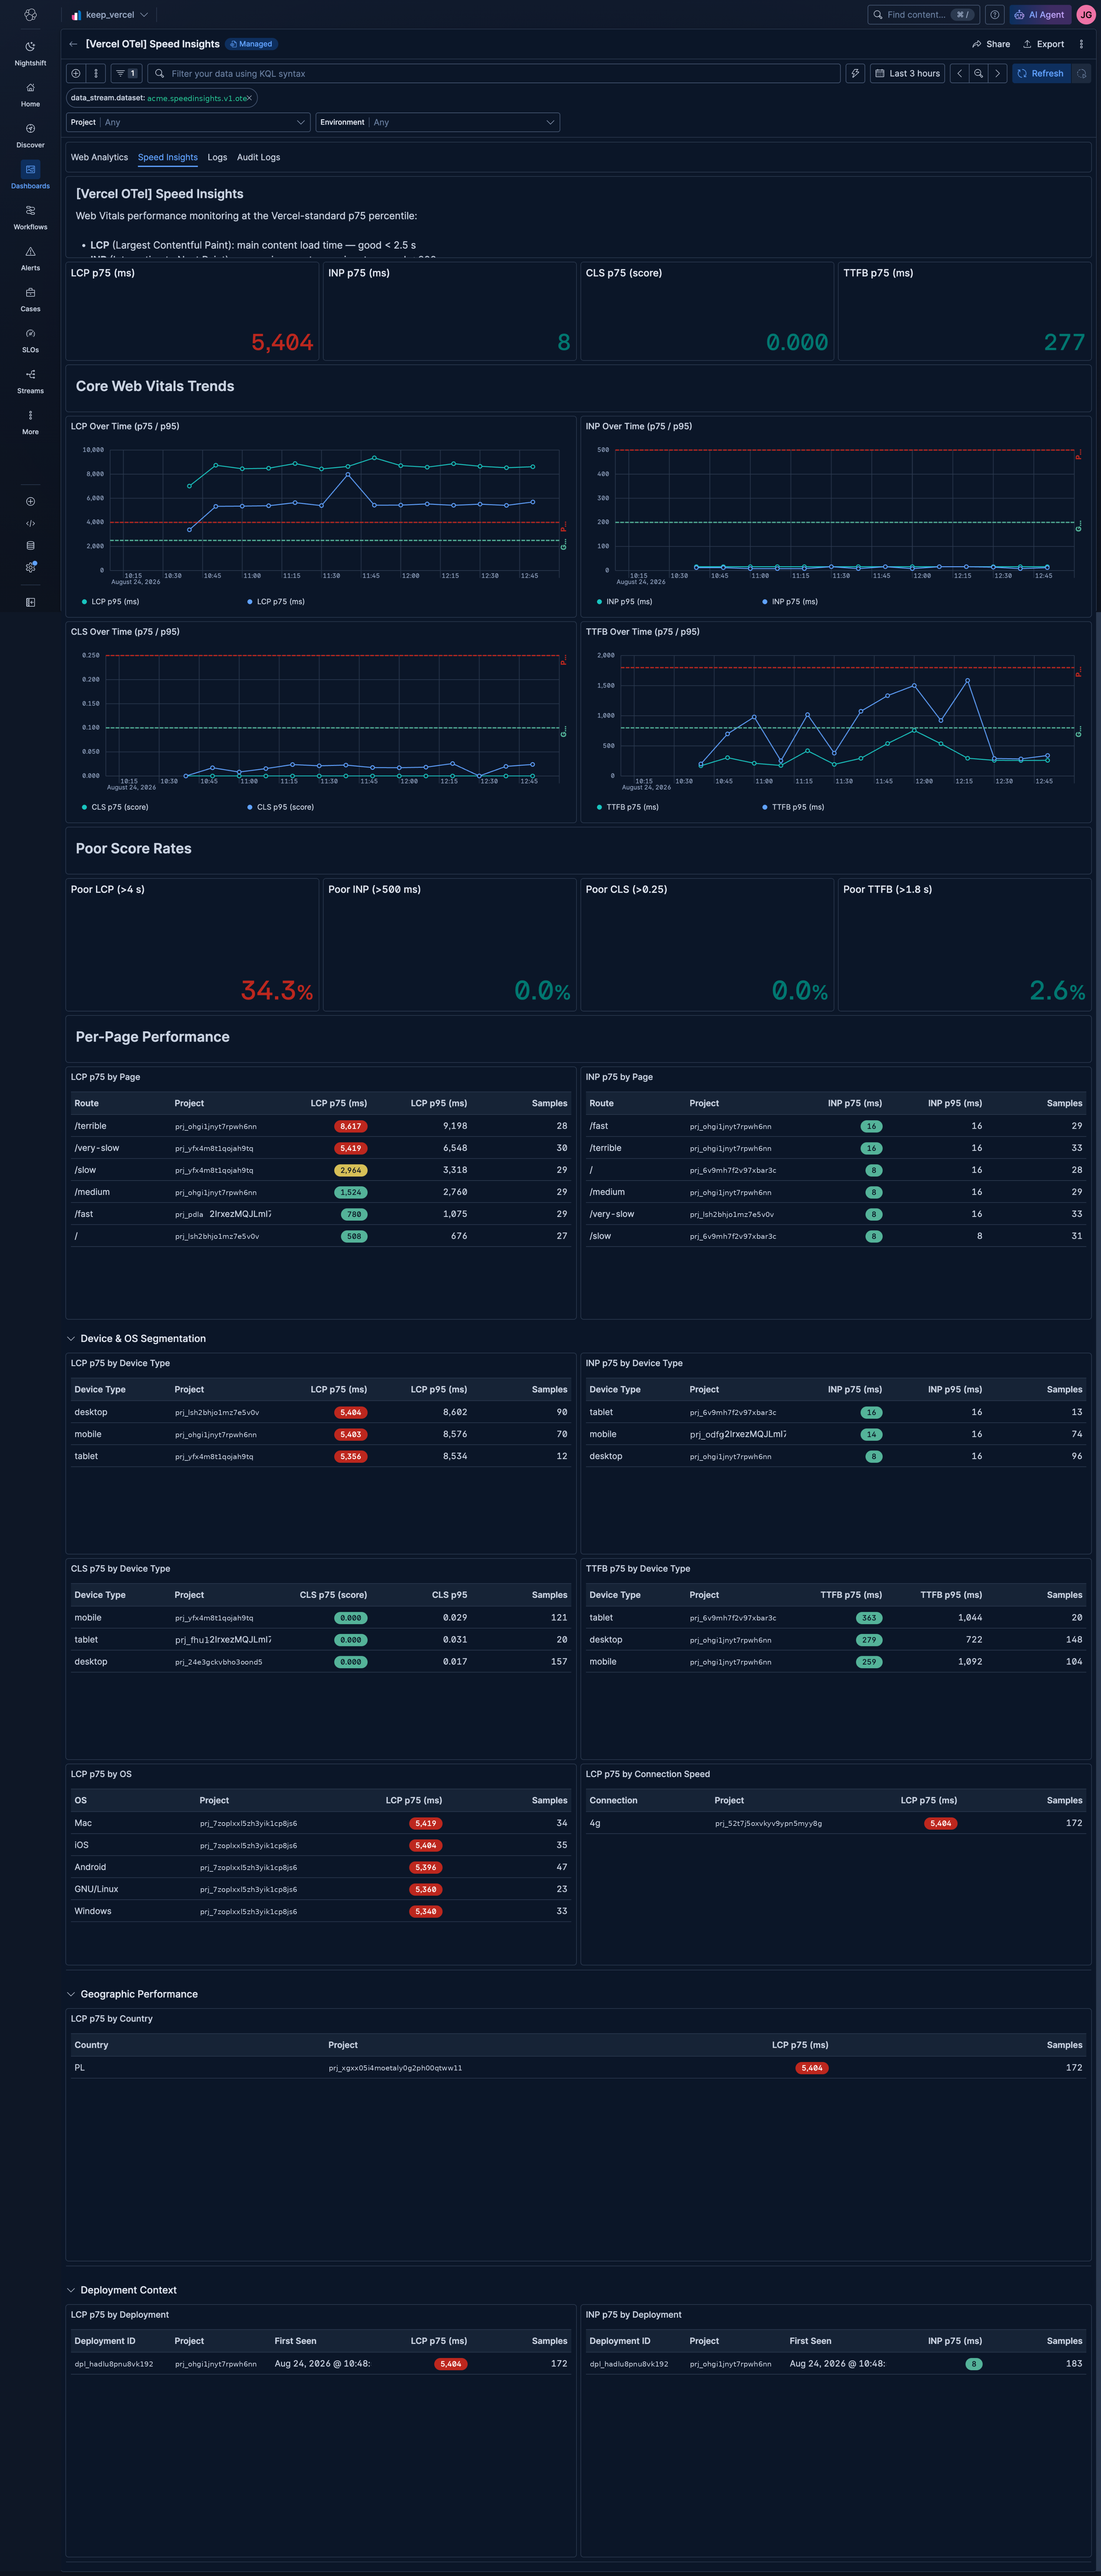Open dashboard kebab menu beside Export
This screenshot has width=1101, height=2576.
coord(1081,44)
